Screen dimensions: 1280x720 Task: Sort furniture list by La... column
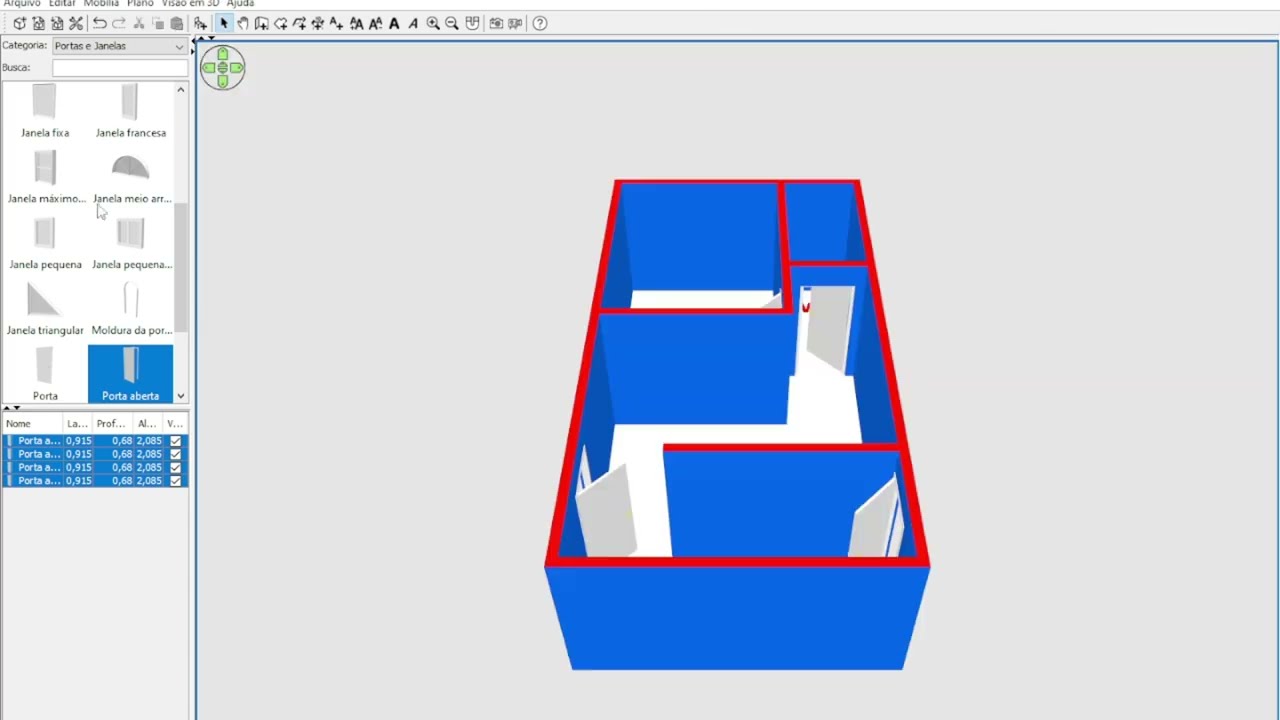point(78,424)
